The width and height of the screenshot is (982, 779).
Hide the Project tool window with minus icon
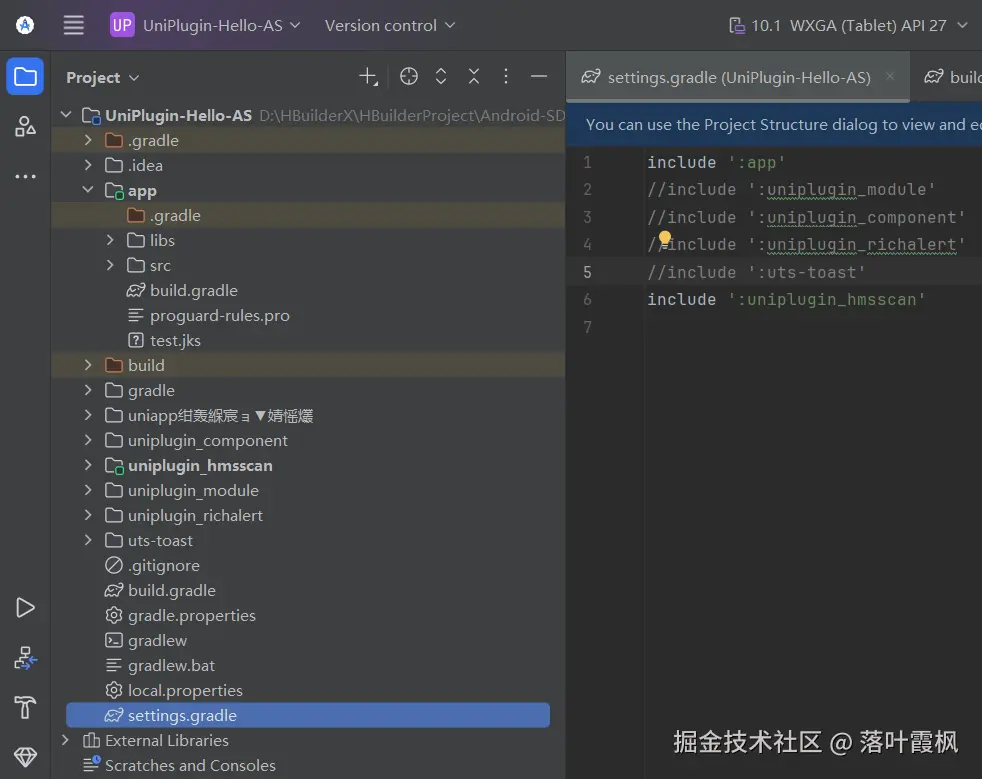pyautogui.click(x=539, y=76)
